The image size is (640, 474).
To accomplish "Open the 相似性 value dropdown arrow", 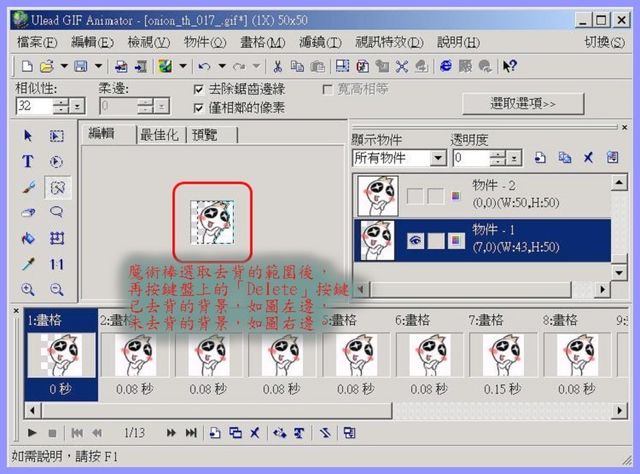I will coord(78,107).
